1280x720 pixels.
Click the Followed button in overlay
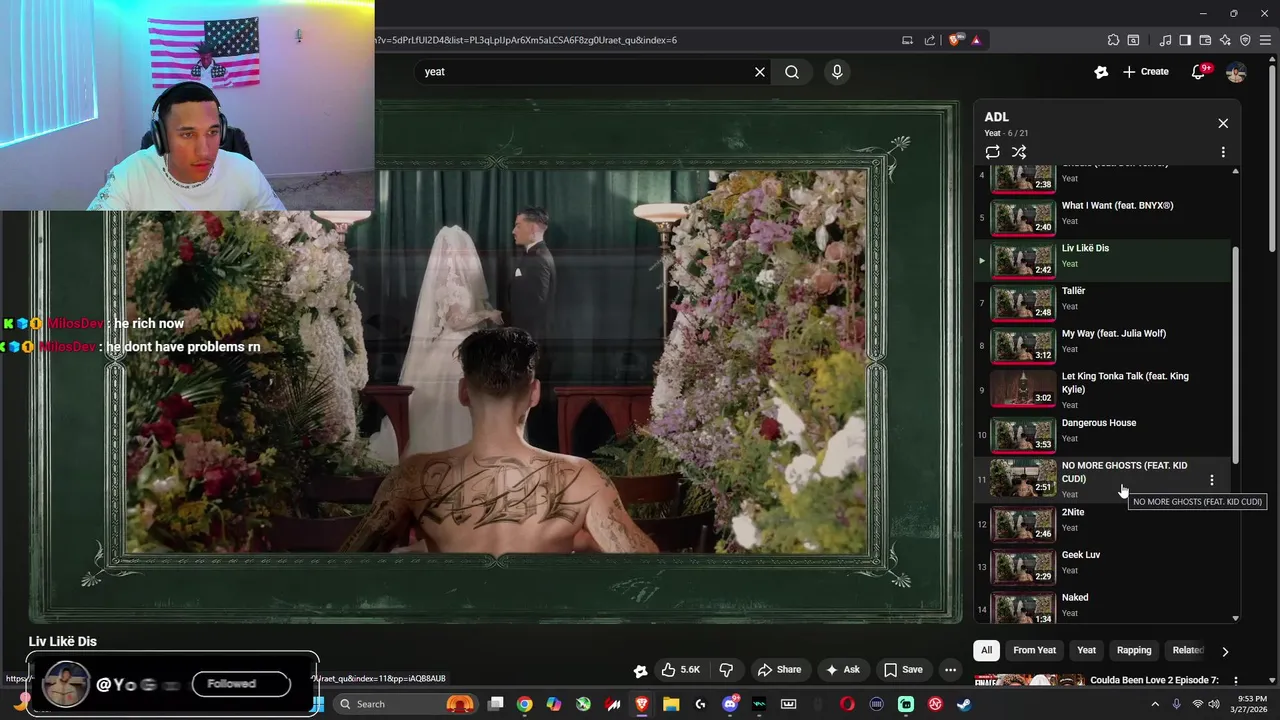pyautogui.click(x=241, y=684)
